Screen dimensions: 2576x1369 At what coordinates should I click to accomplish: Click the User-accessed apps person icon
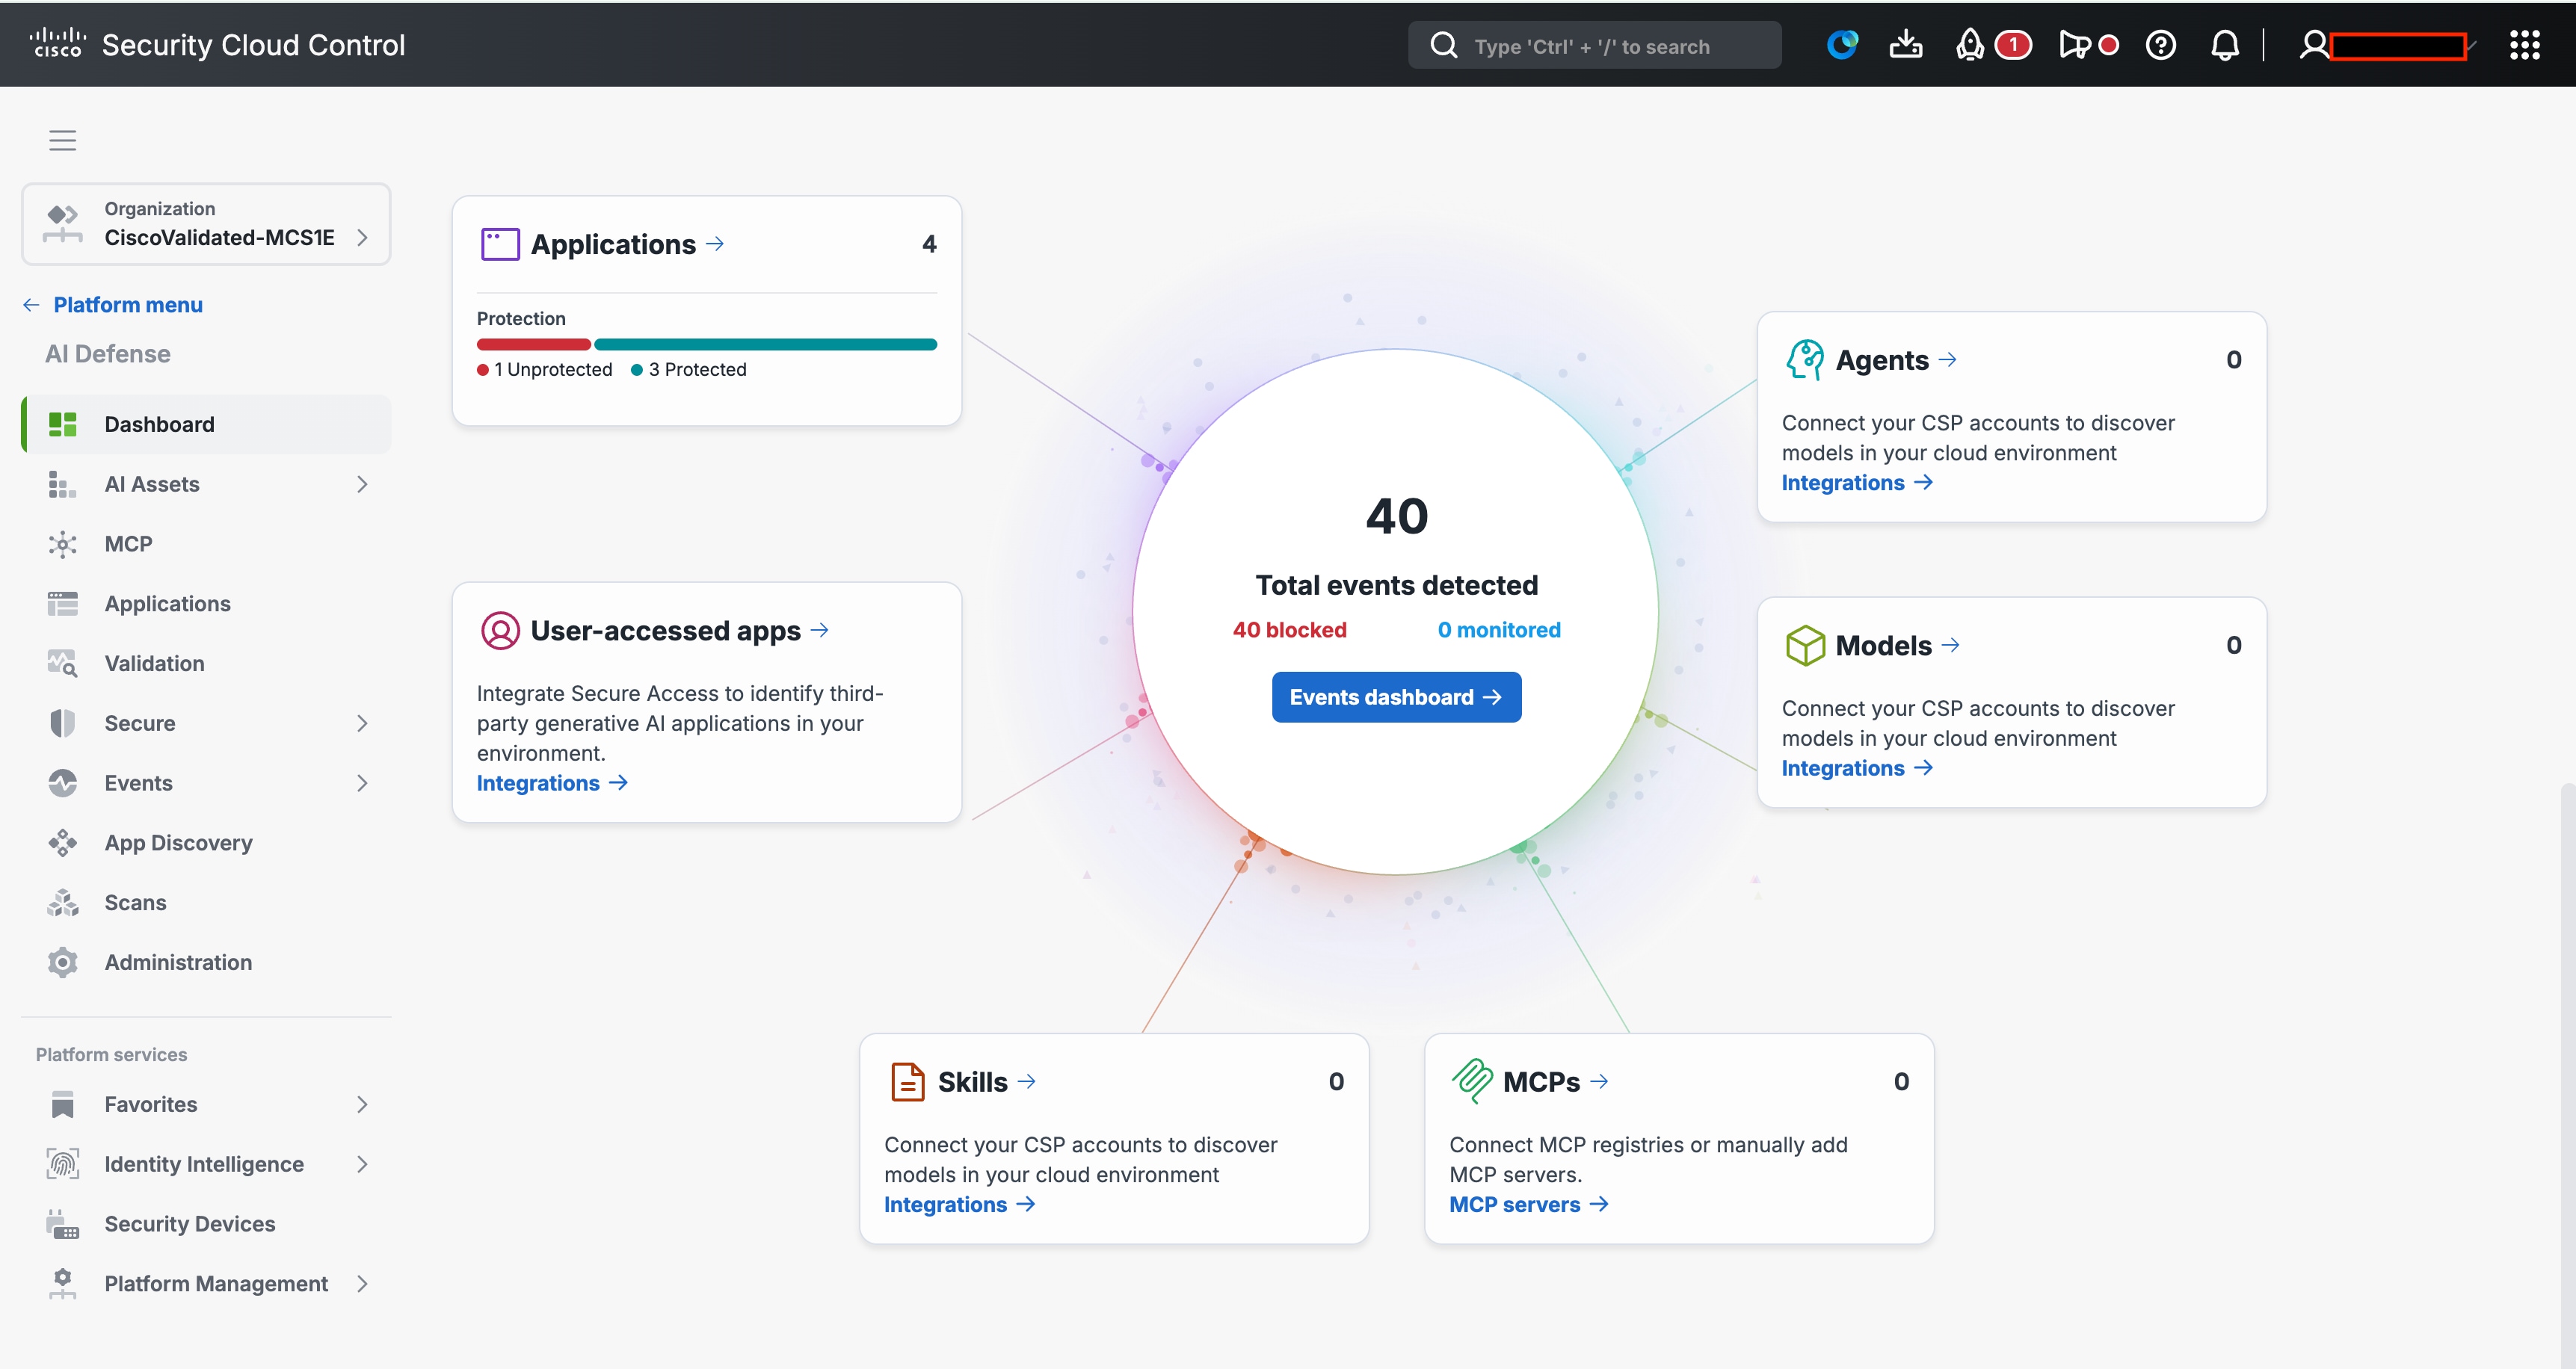click(500, 631)
